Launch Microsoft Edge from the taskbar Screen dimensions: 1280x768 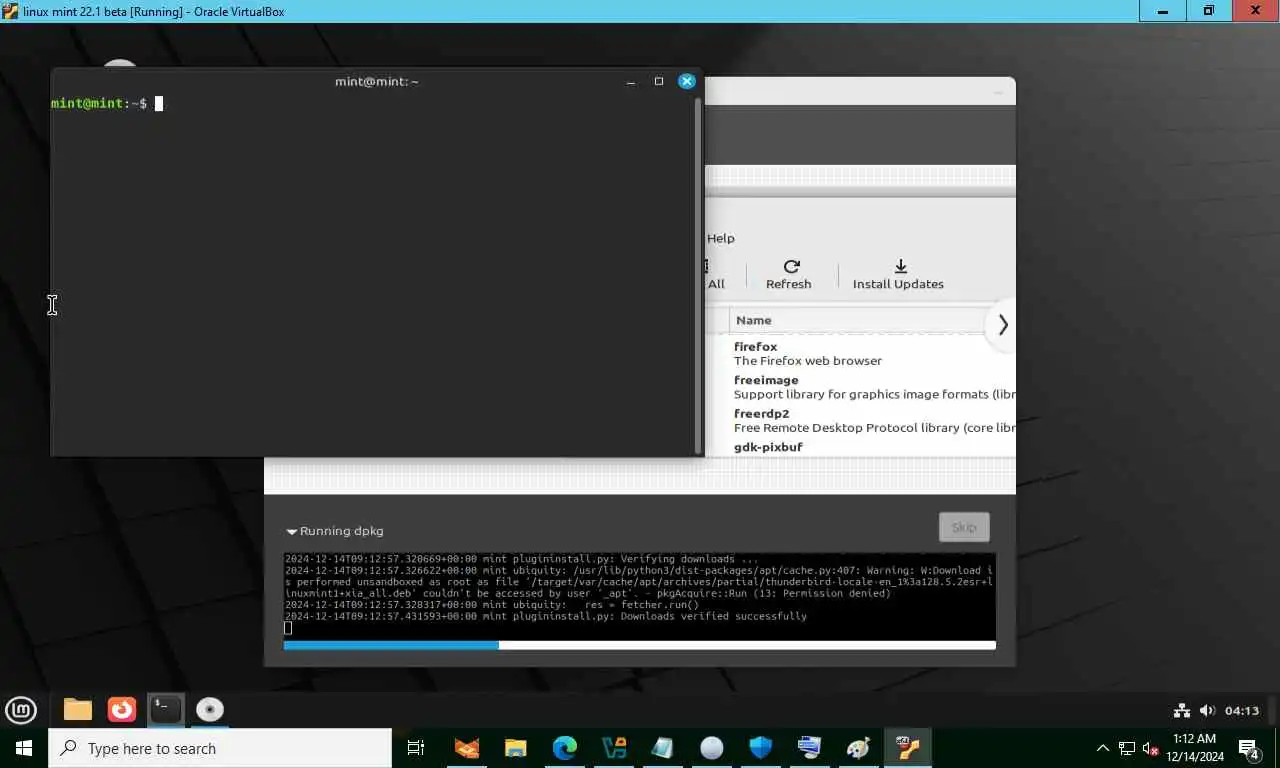tap(565, 748)
